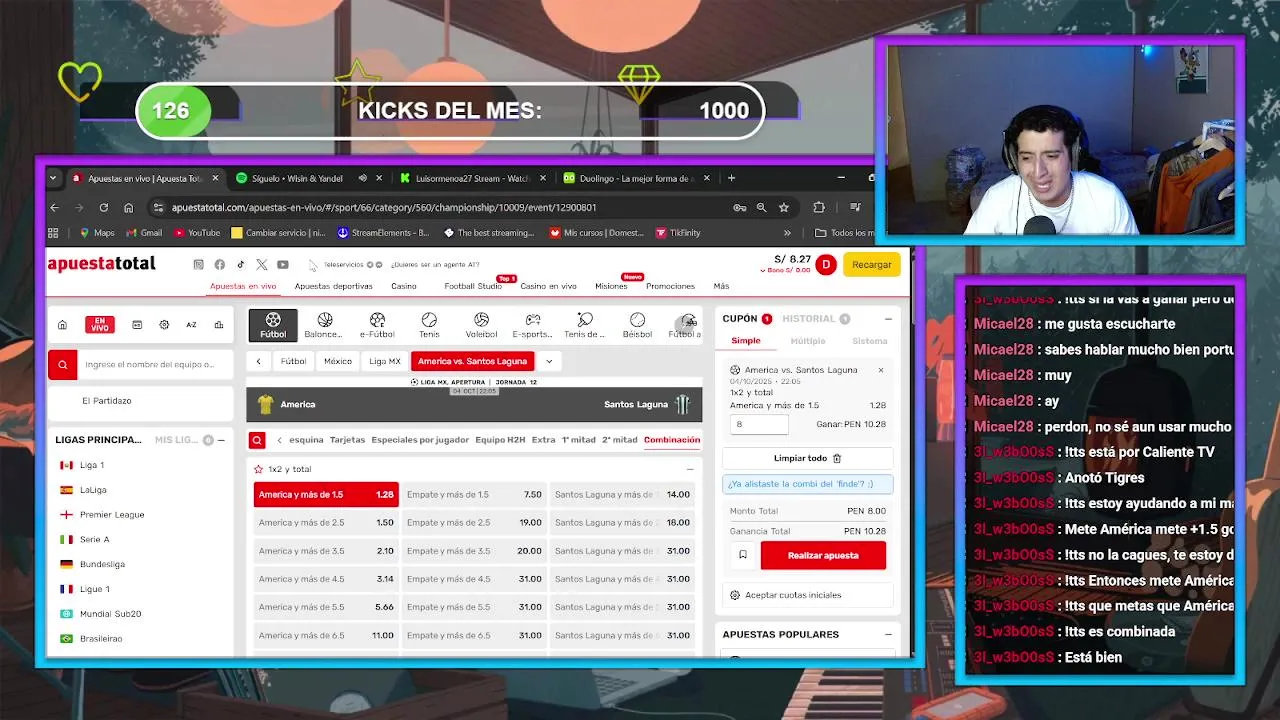Select bet America y más de 4.5
The width and height of the screenshot is (1280, 720).
click(x=326, y=578)
